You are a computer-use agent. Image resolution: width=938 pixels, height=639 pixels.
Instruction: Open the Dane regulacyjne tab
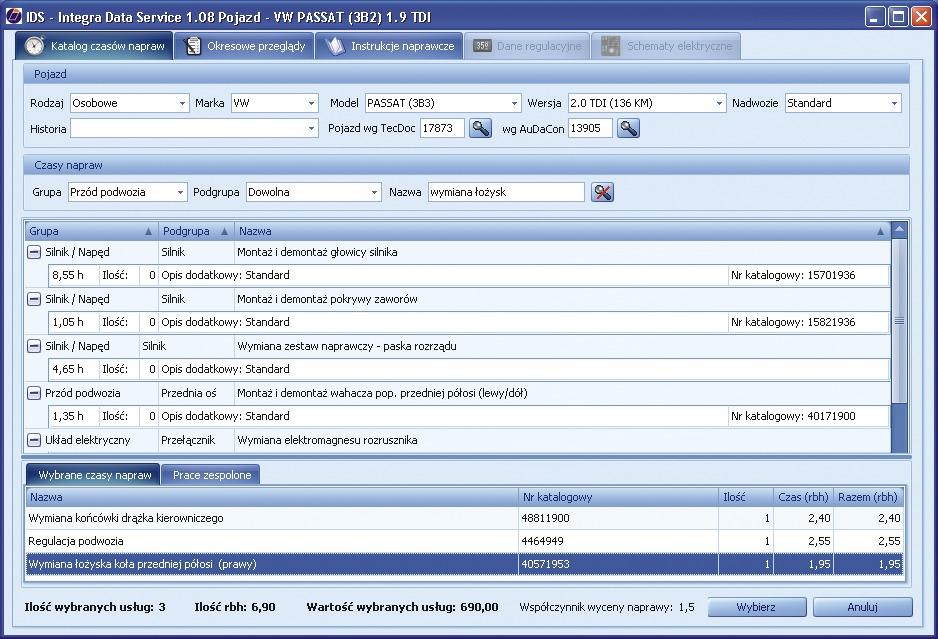(527, 46)
